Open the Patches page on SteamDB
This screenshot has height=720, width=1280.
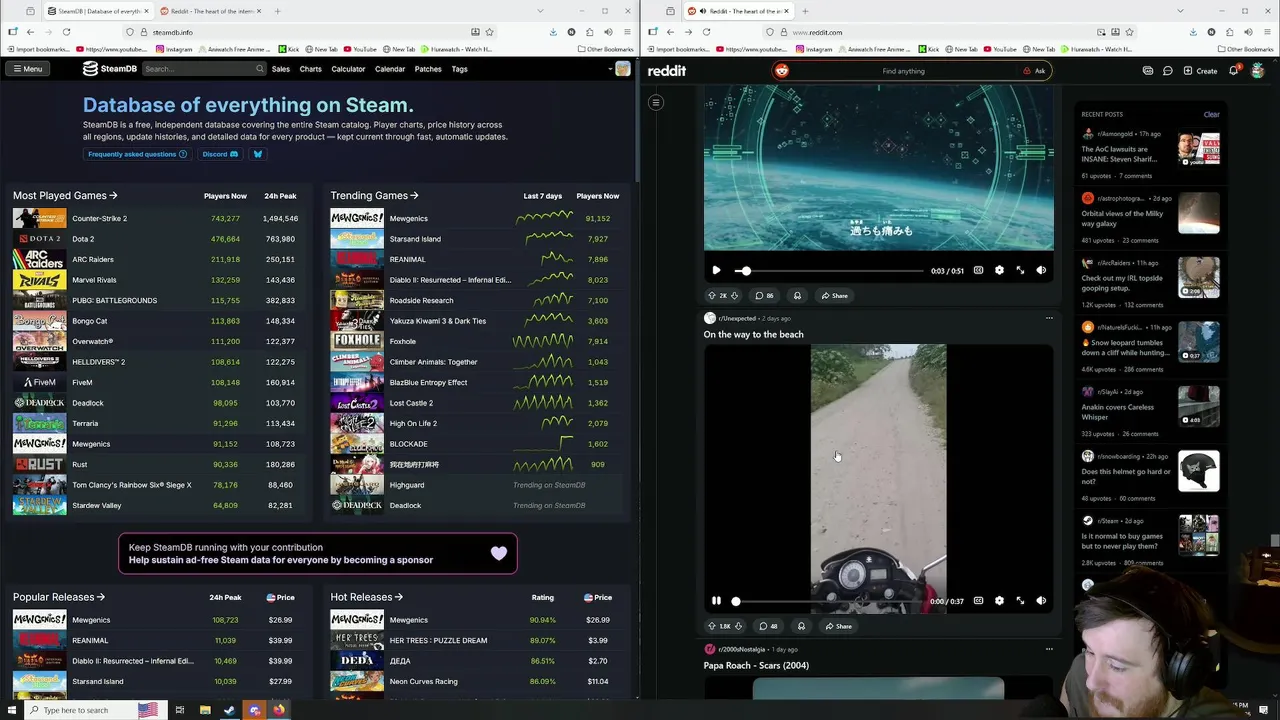428,69
